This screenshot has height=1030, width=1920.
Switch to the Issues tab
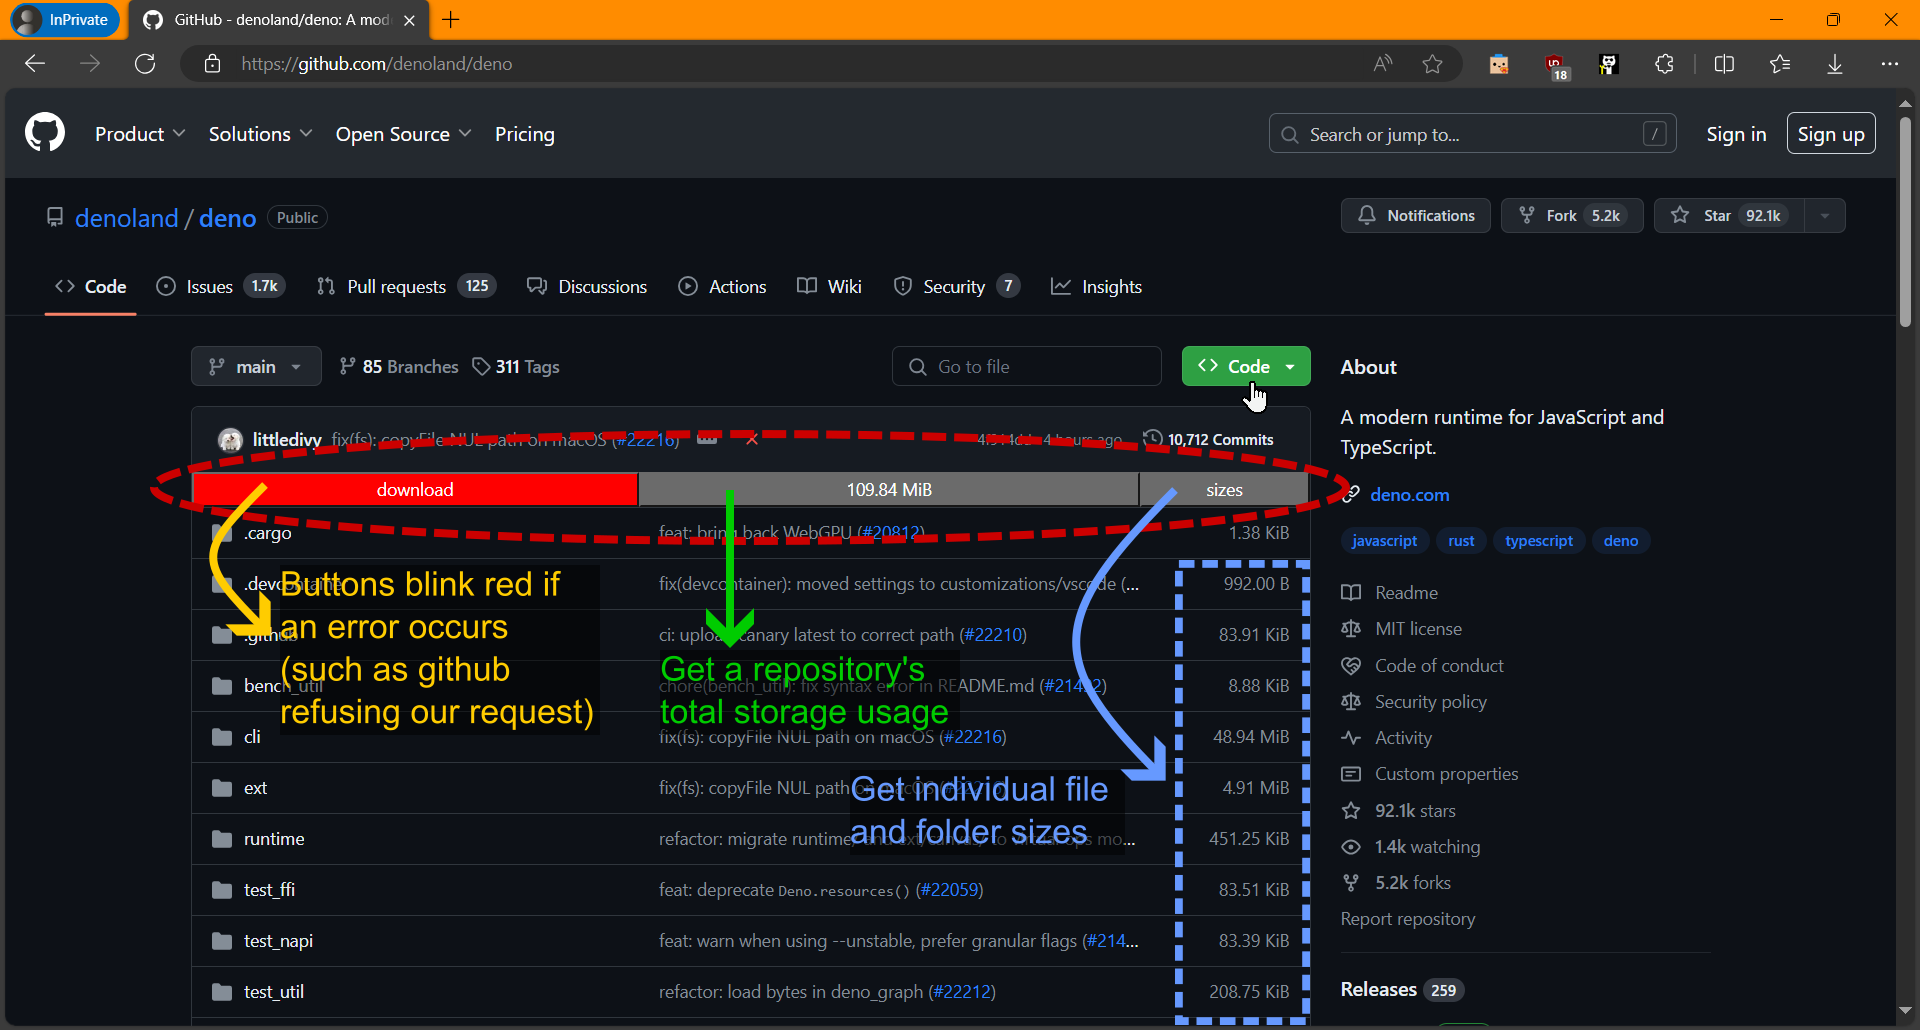[221, 287]
